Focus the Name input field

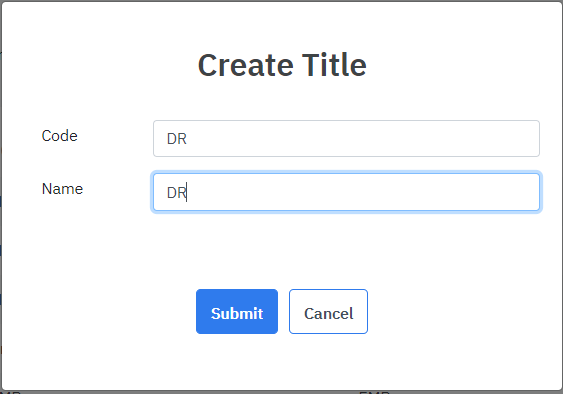pos(346,192)
